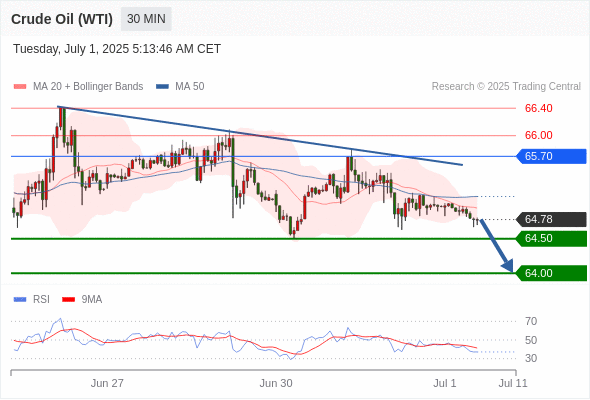
Task: Click the RSI legend swatch
Action: tap(20, 300)
